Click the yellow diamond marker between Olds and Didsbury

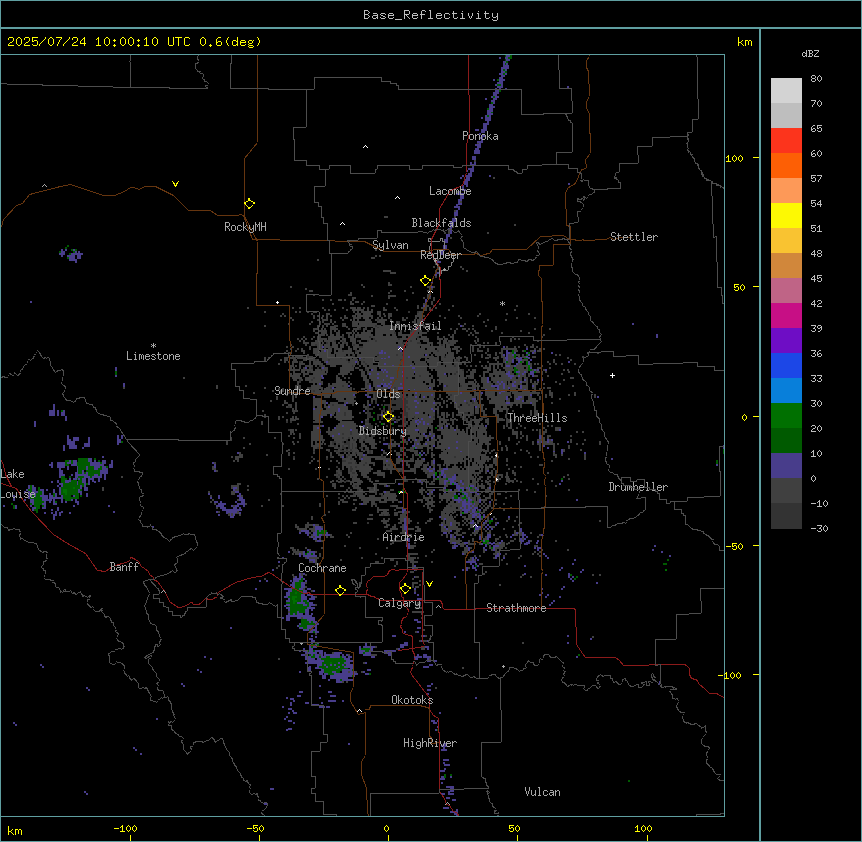[388, 417]
